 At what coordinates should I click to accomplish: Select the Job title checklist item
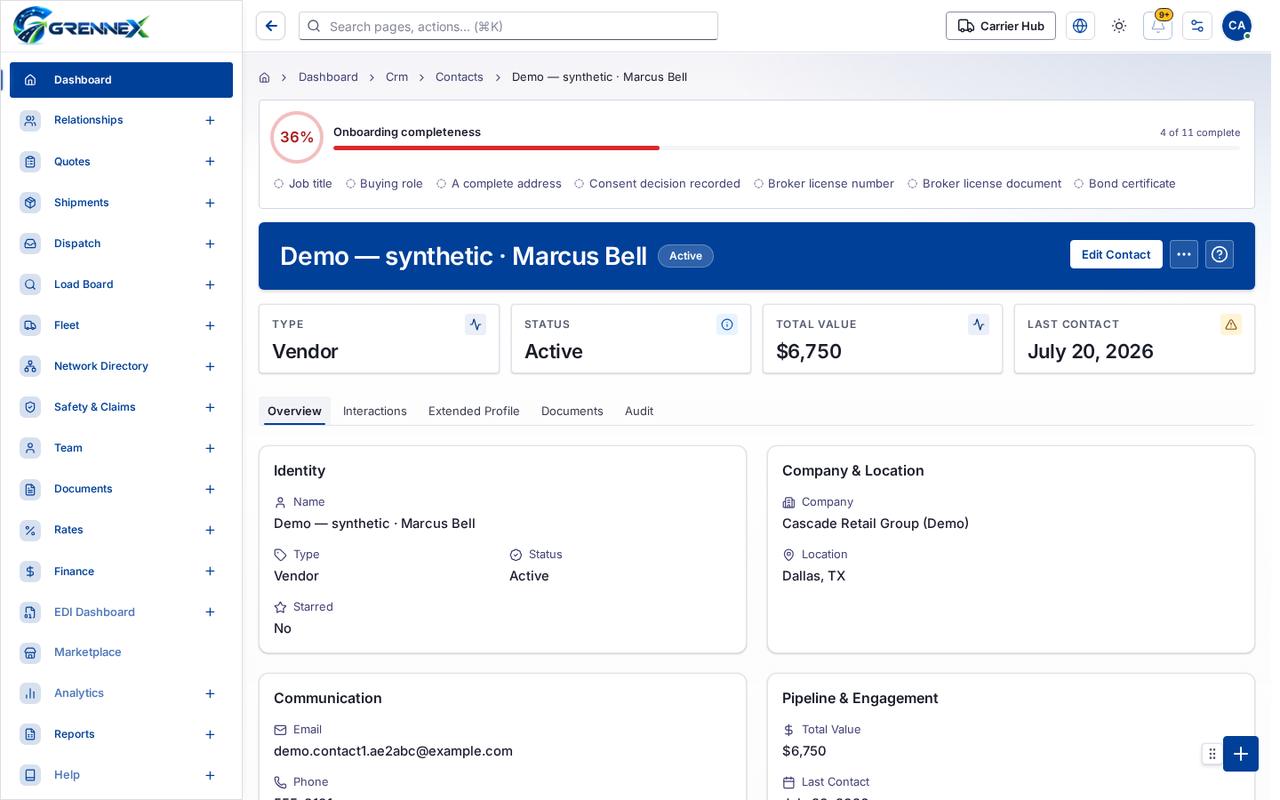click(x=303, y=184)
